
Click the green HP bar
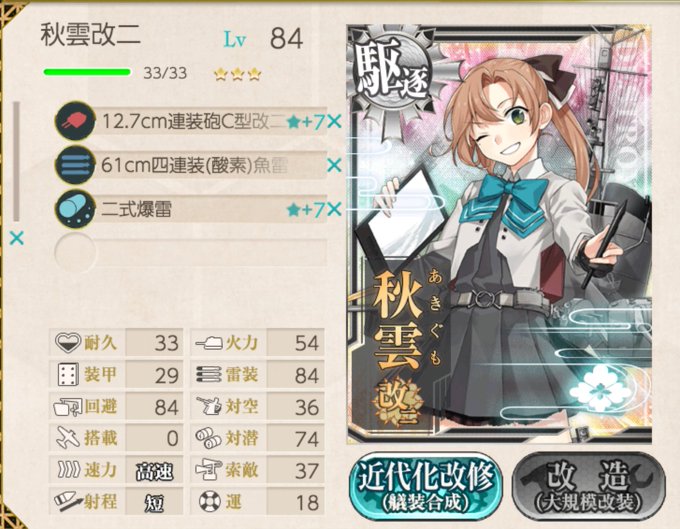click(x=87, y=72)
